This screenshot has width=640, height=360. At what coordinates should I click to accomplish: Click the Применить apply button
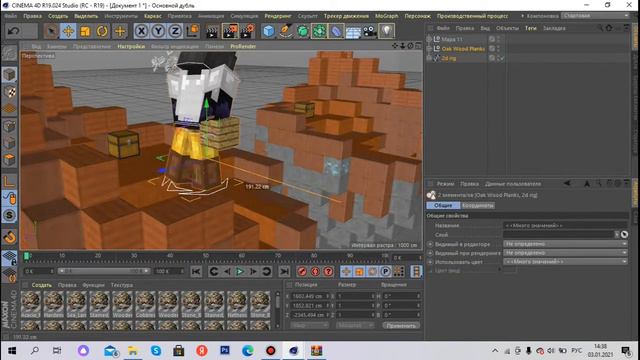401,325
